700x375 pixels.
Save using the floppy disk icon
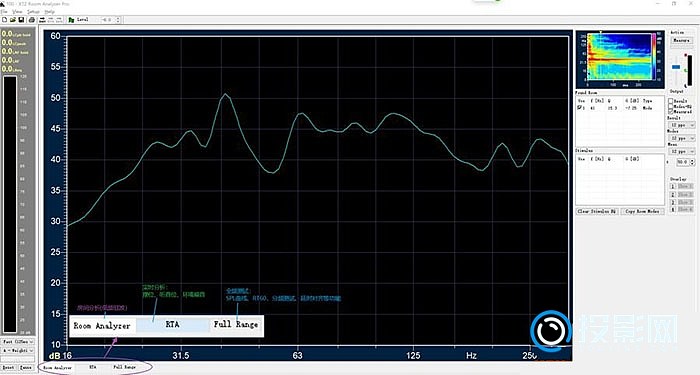(21, 20)
